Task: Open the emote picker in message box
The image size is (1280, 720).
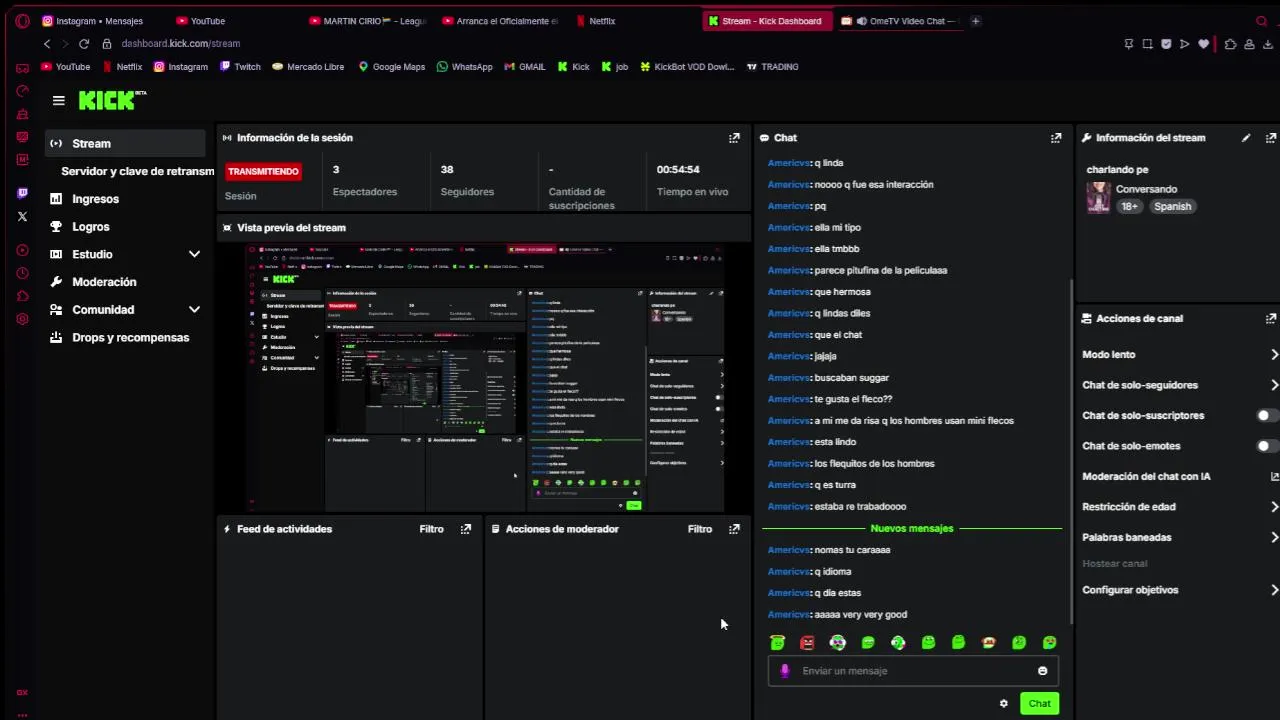Action: [x=1043, y=671]
